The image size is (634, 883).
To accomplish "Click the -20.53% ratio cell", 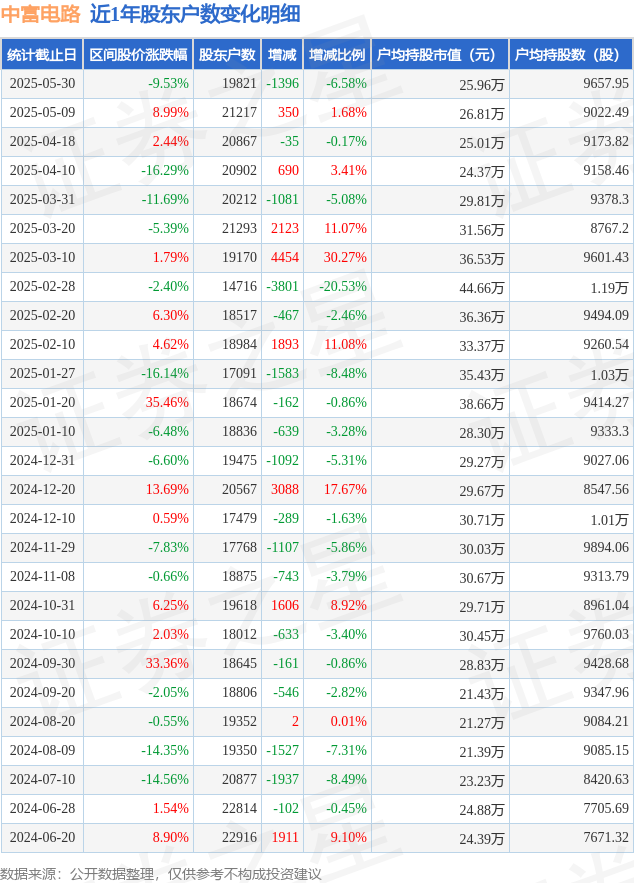I will tap(343, 287).
